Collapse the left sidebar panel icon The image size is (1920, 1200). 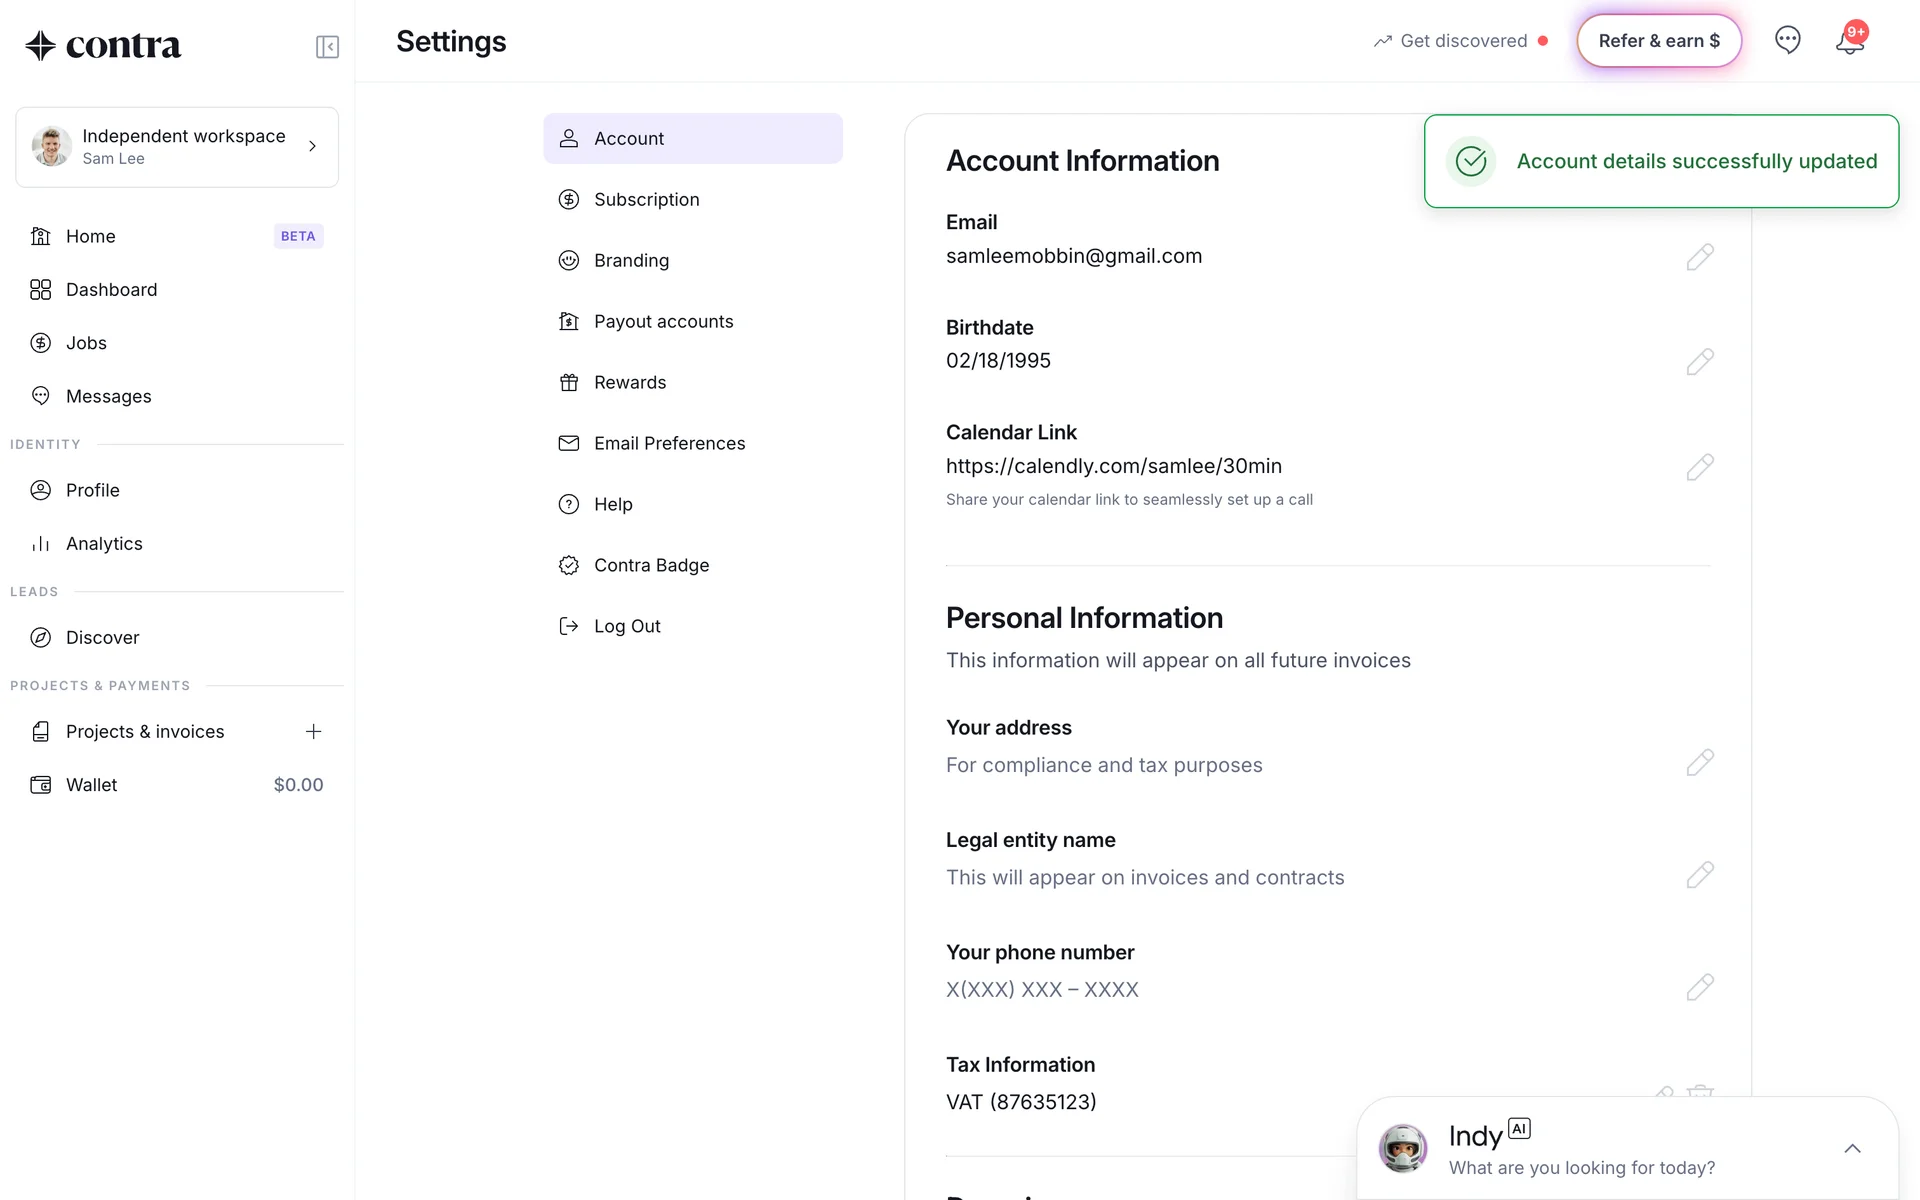327,47
